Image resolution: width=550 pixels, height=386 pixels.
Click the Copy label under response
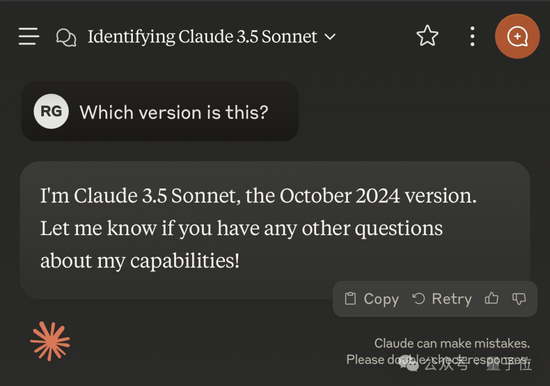(x=381, y=299)
